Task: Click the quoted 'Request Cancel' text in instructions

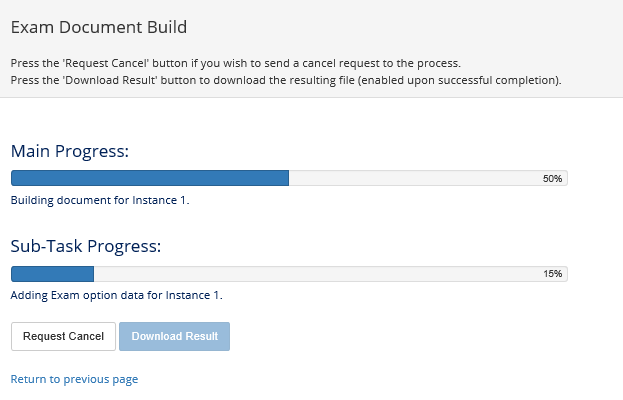Action: point(95,63)
